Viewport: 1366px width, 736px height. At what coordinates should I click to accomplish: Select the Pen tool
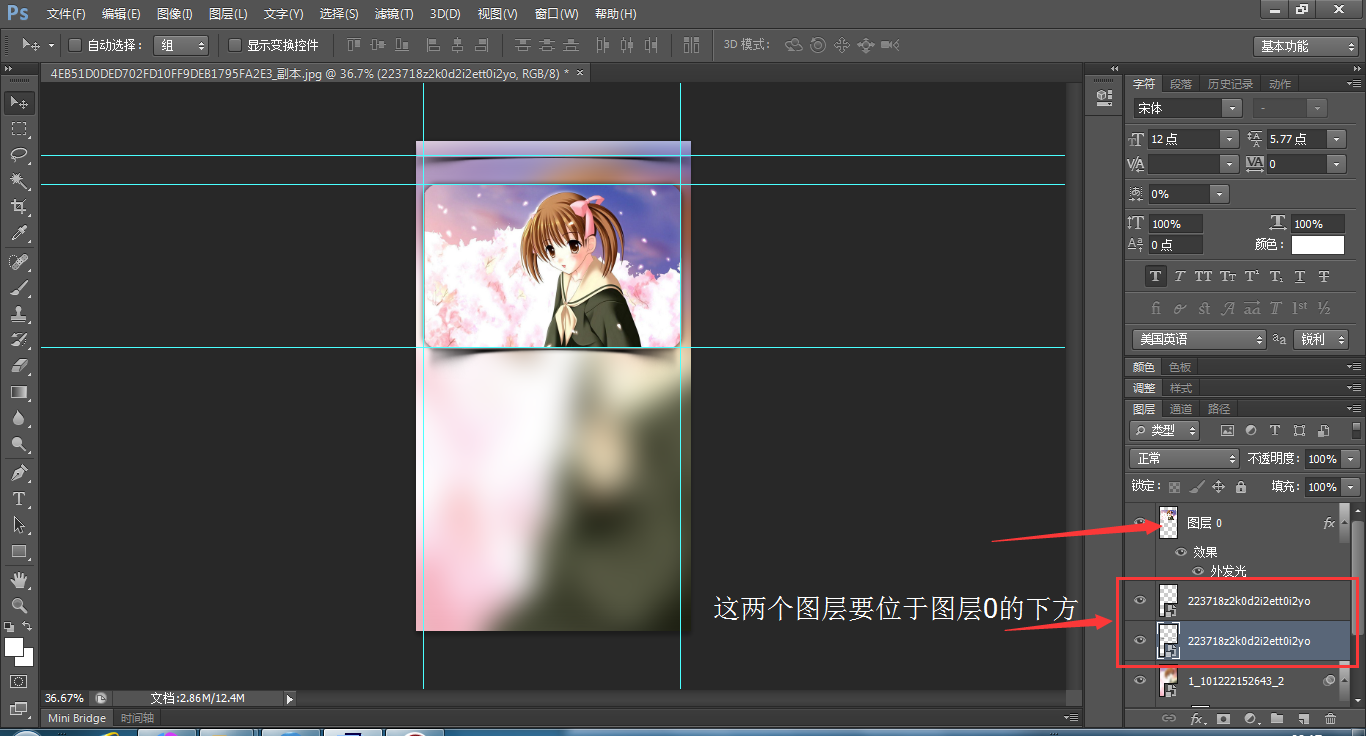[x=19, y=472]
